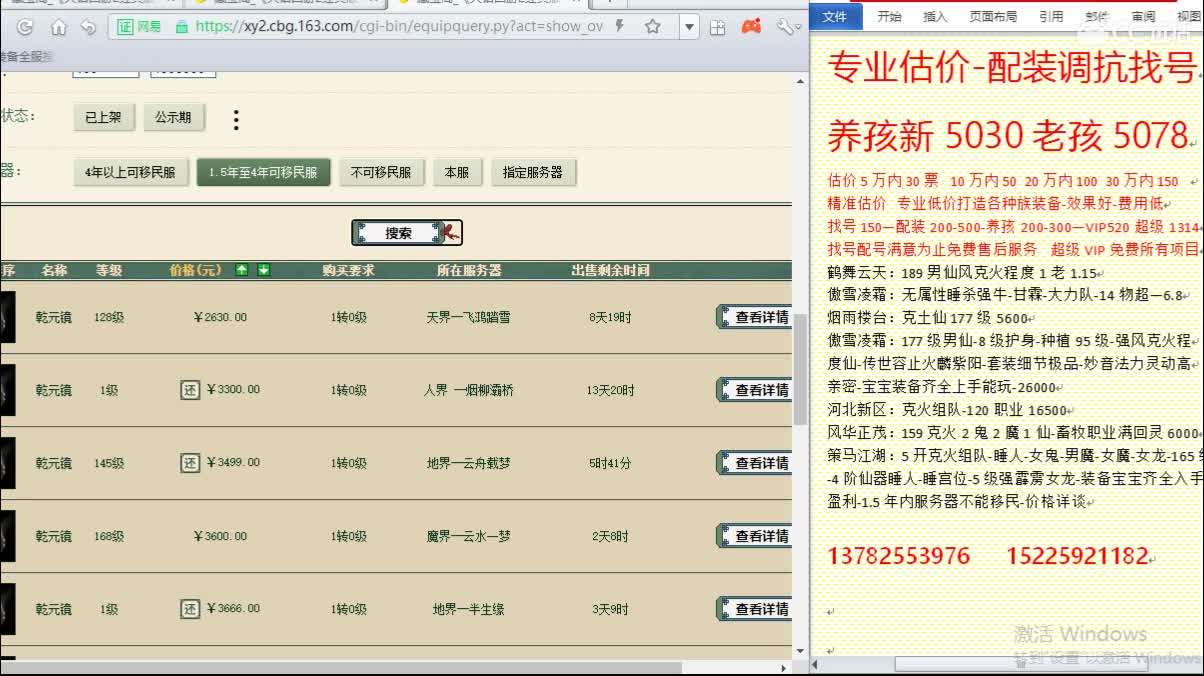
Task: View details for the ¥3600.00 item
Action: pos(755,536)
